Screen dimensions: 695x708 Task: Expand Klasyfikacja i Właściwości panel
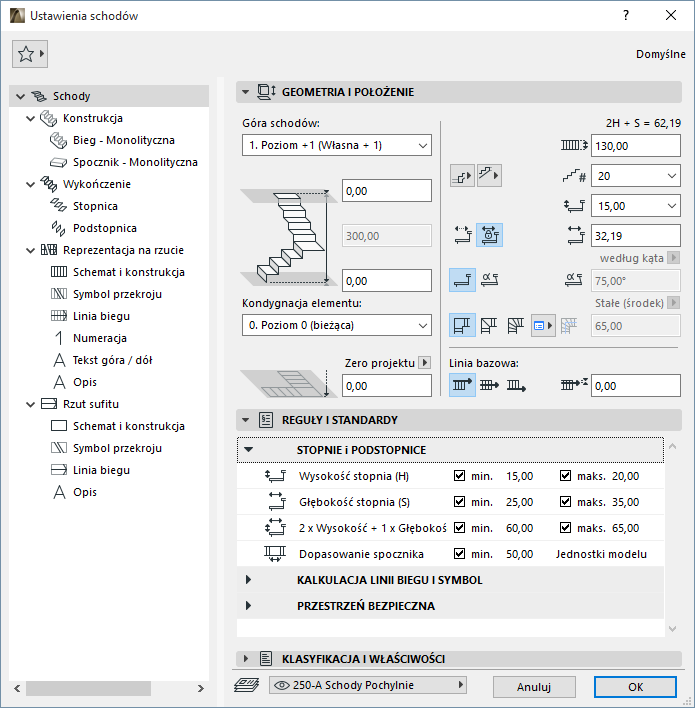(246, 659)
